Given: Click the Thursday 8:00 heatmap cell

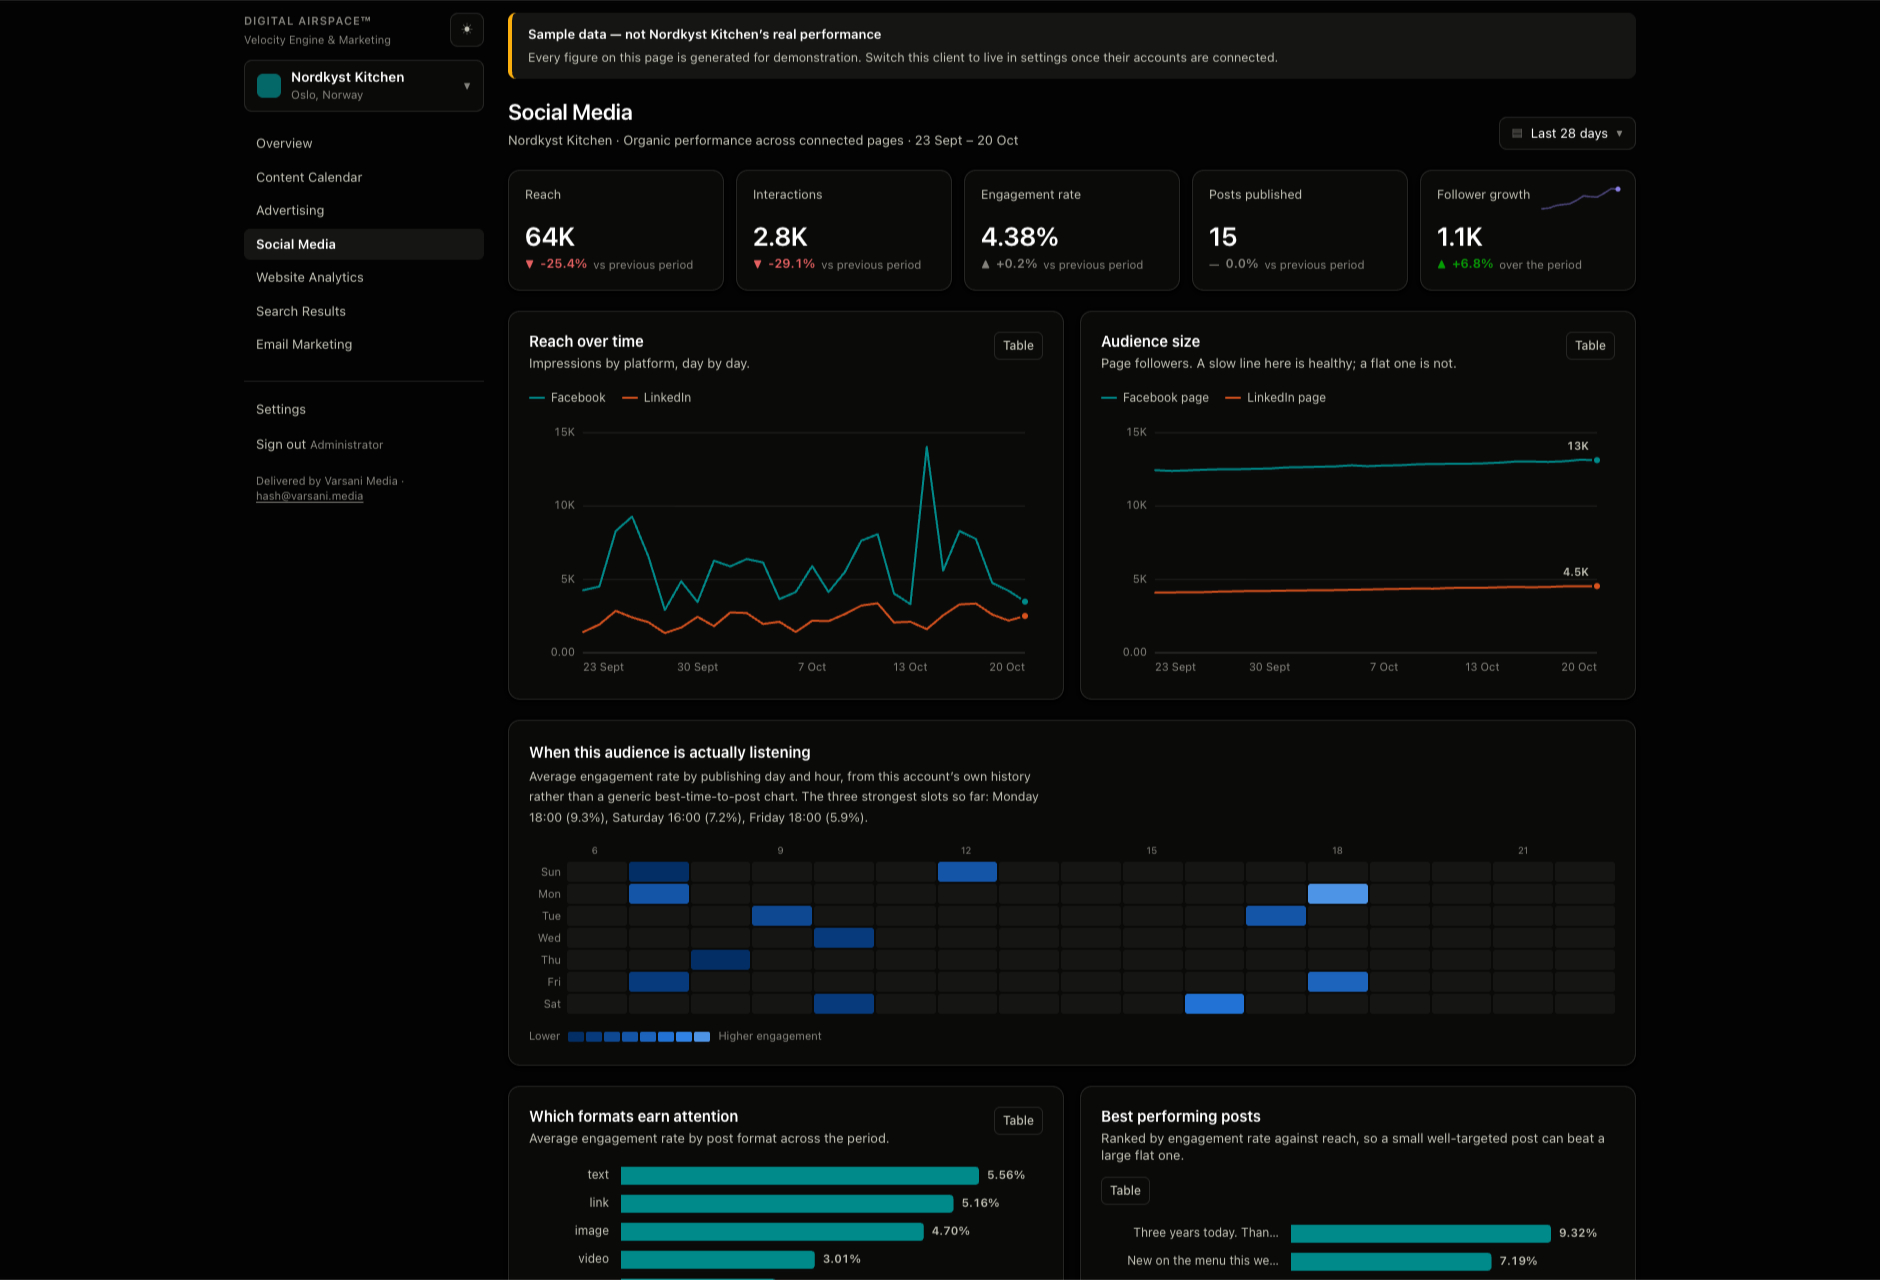Looking at the screenshot, I should [x=720, y=960].
